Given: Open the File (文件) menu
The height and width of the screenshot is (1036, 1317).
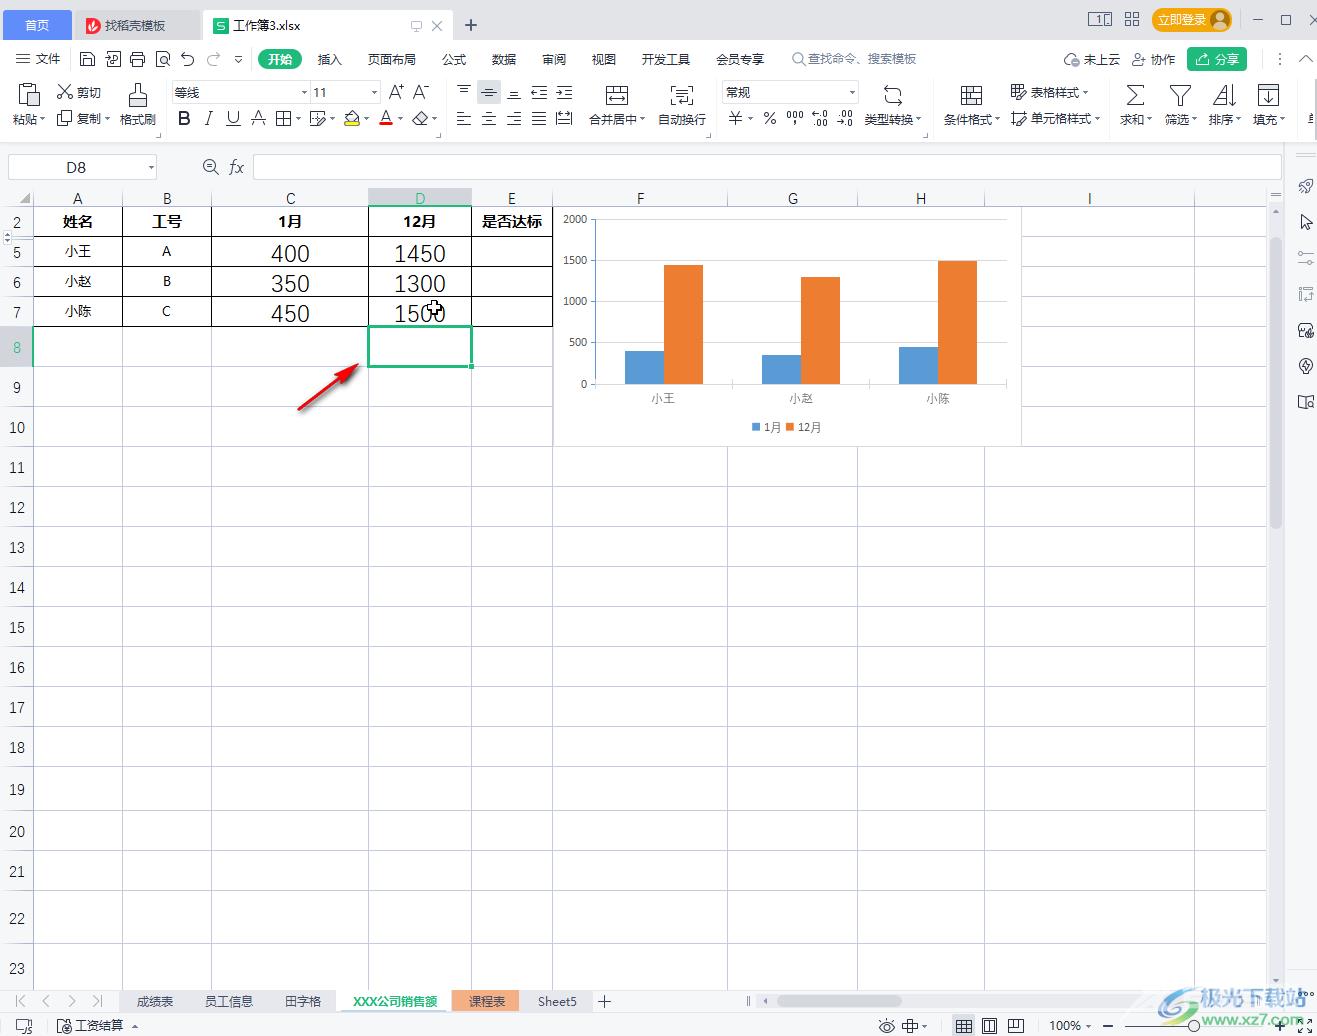Looking at the screenshot, I should tap(39, 59).
